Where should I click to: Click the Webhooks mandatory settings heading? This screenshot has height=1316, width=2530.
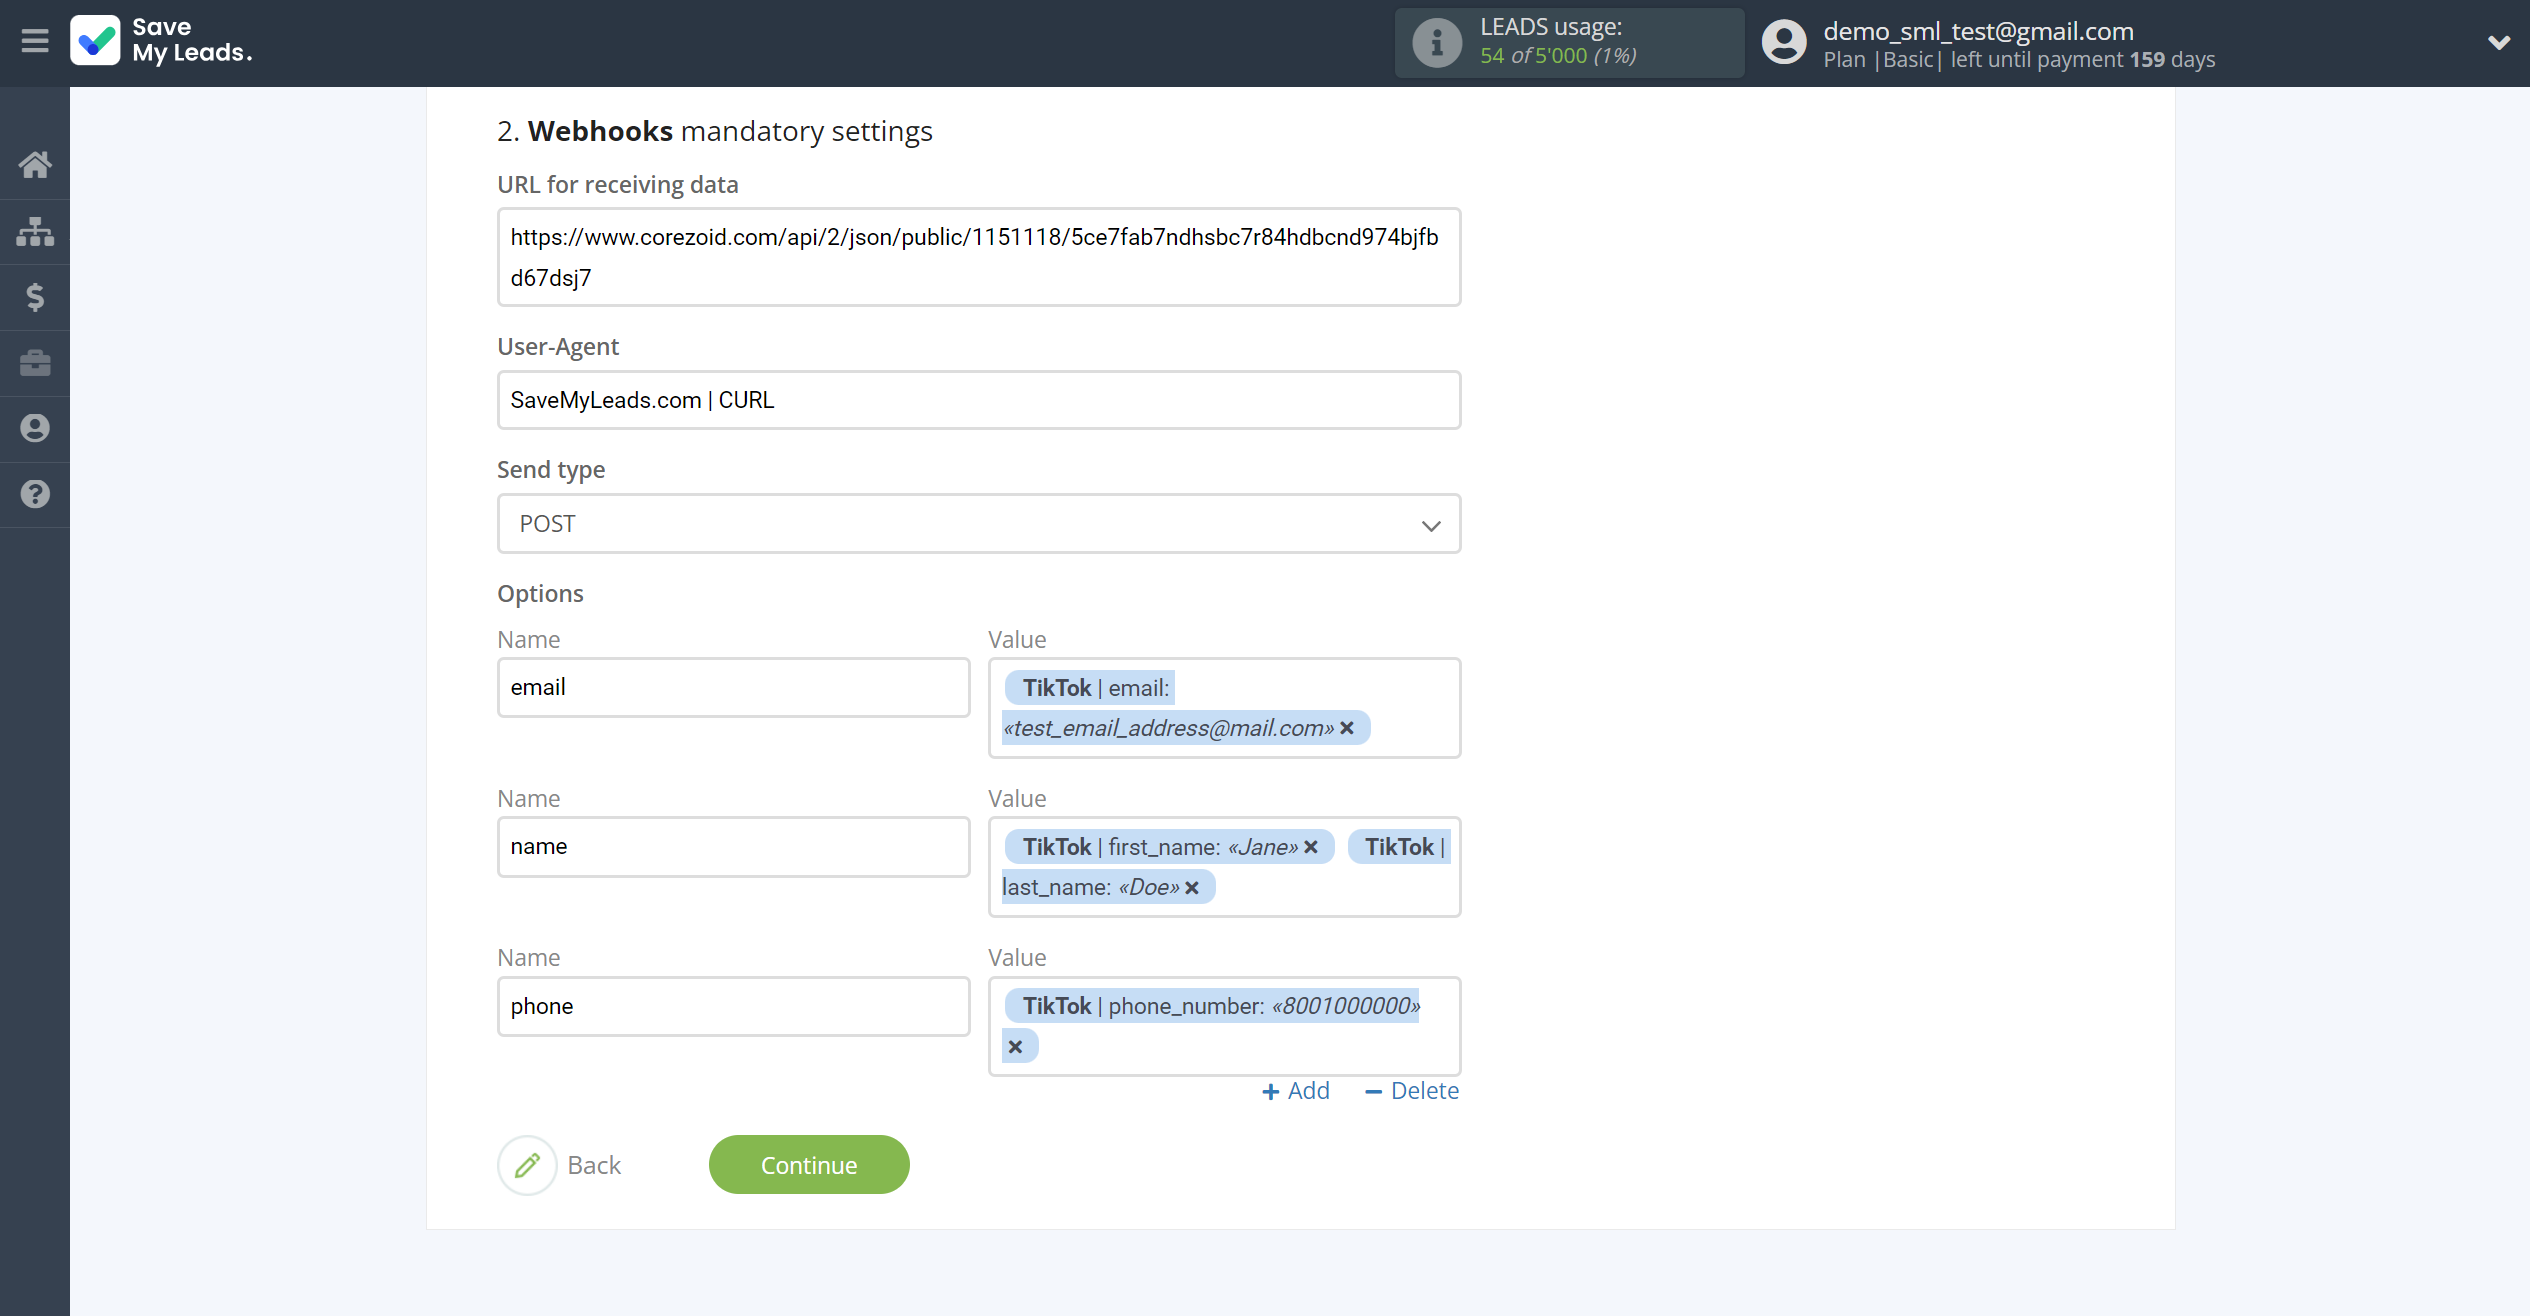pos(715,131)
